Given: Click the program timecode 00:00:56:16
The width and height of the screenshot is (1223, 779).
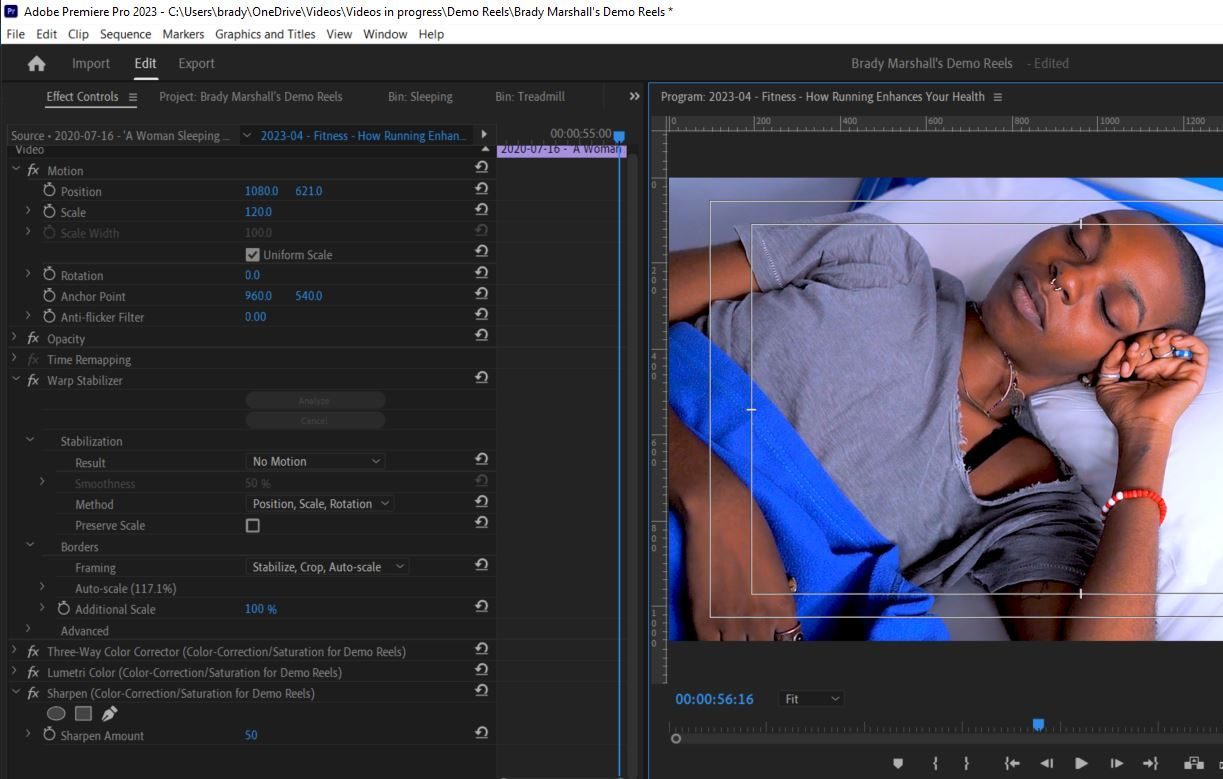Looking at the screenshot, I should click(x=714, y=699).
